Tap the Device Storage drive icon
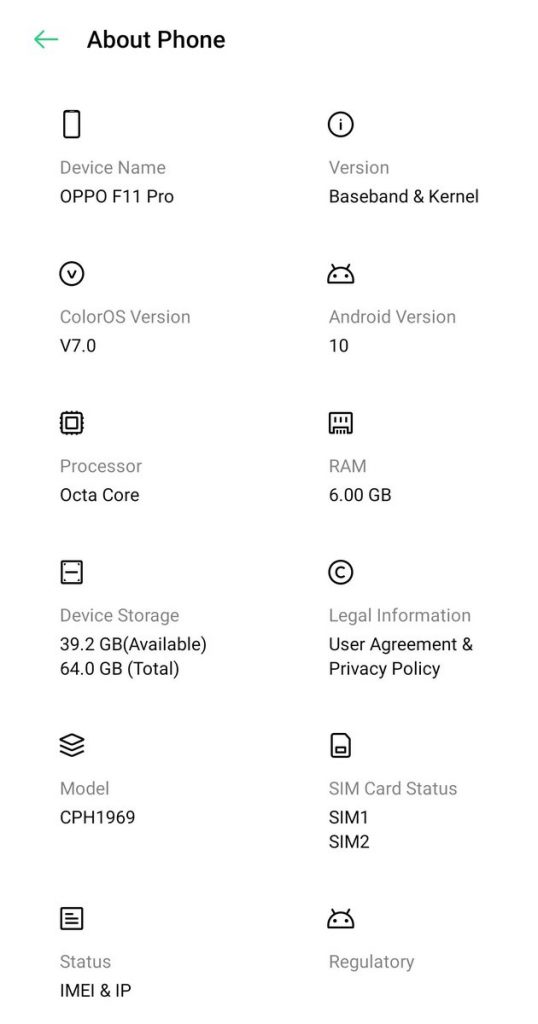Screen dimensions: 538x1024 72,573
